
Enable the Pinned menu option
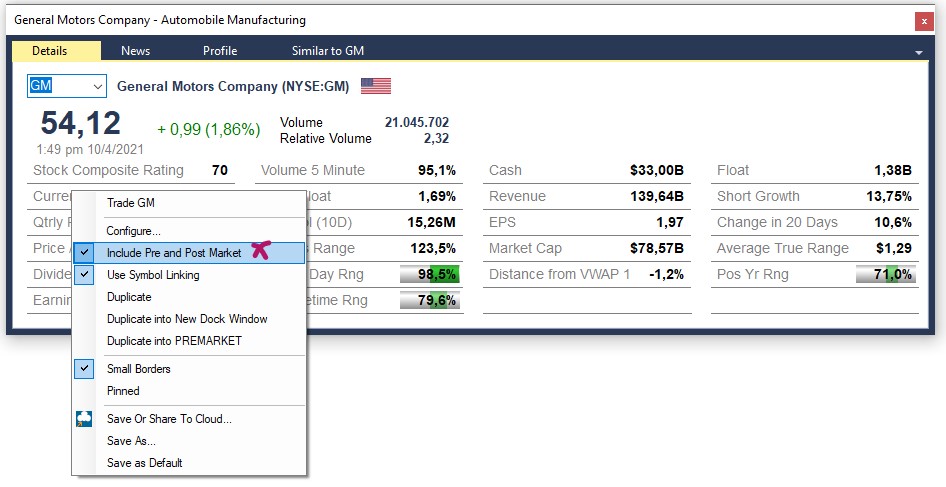click(x=123, y=391)
